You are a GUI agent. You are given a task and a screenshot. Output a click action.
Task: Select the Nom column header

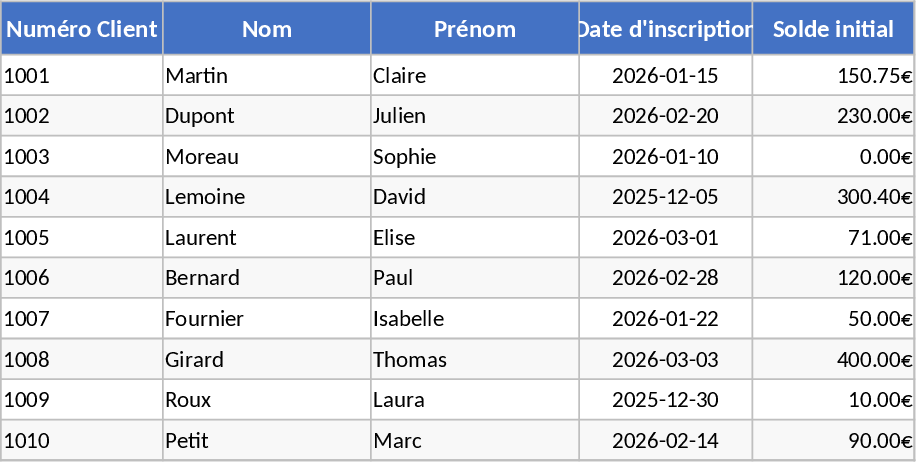(267, 29)
